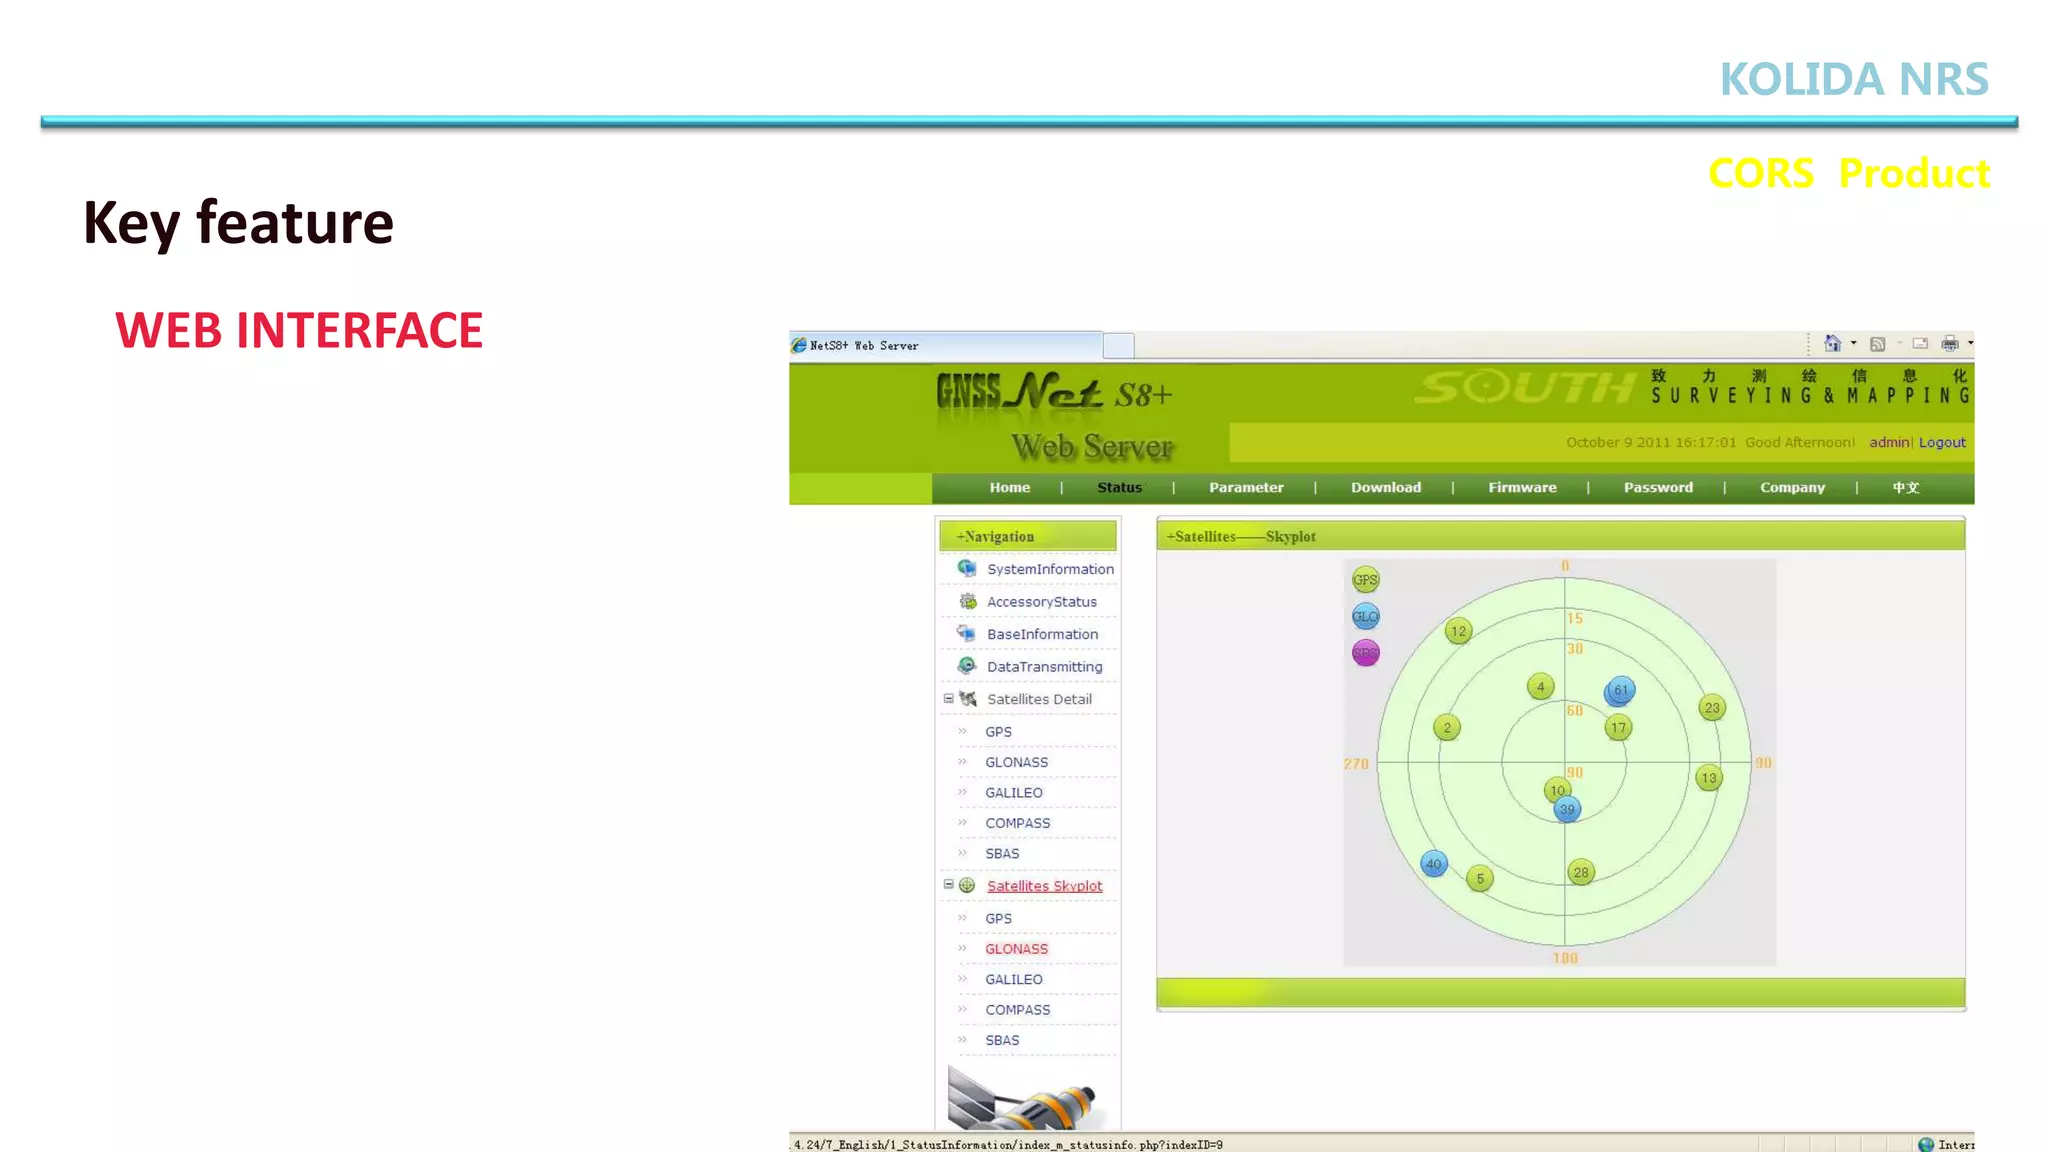
Task: Open the Download menu item
Action: pyautogui.click(x=1385, y=487)
